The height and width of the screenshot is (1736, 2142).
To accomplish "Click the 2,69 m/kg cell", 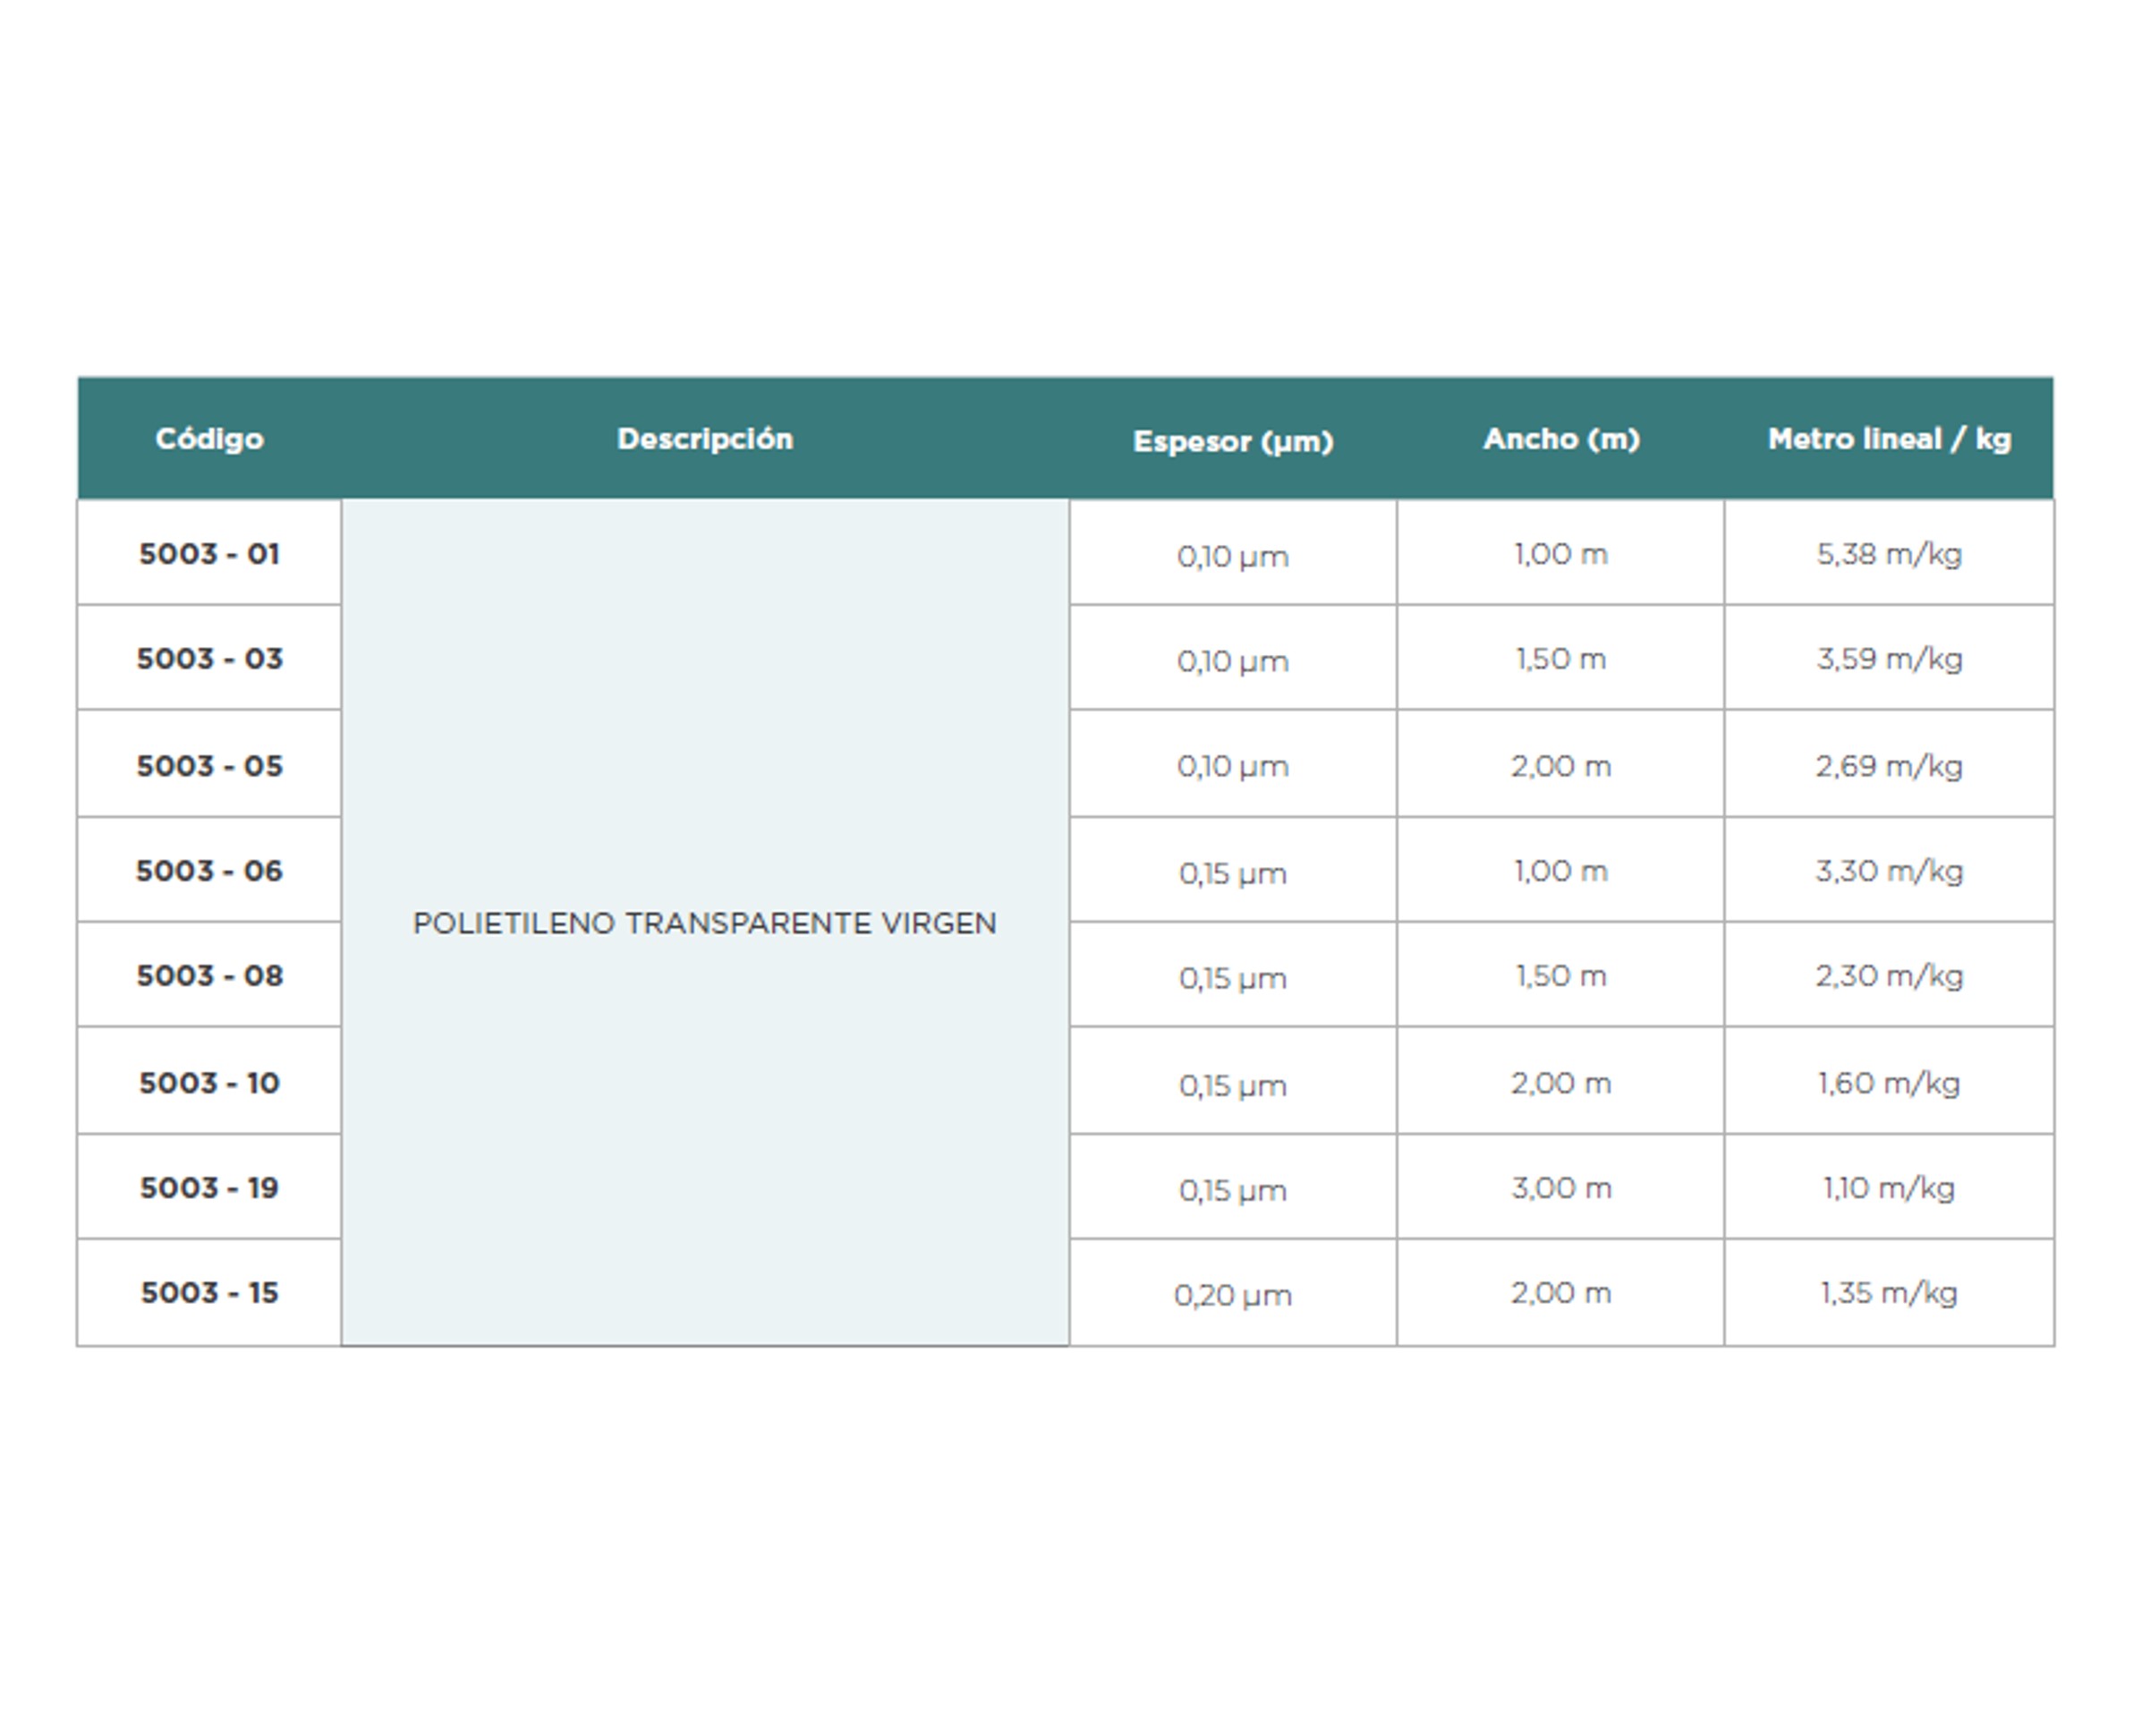I will click(1888, 765).
